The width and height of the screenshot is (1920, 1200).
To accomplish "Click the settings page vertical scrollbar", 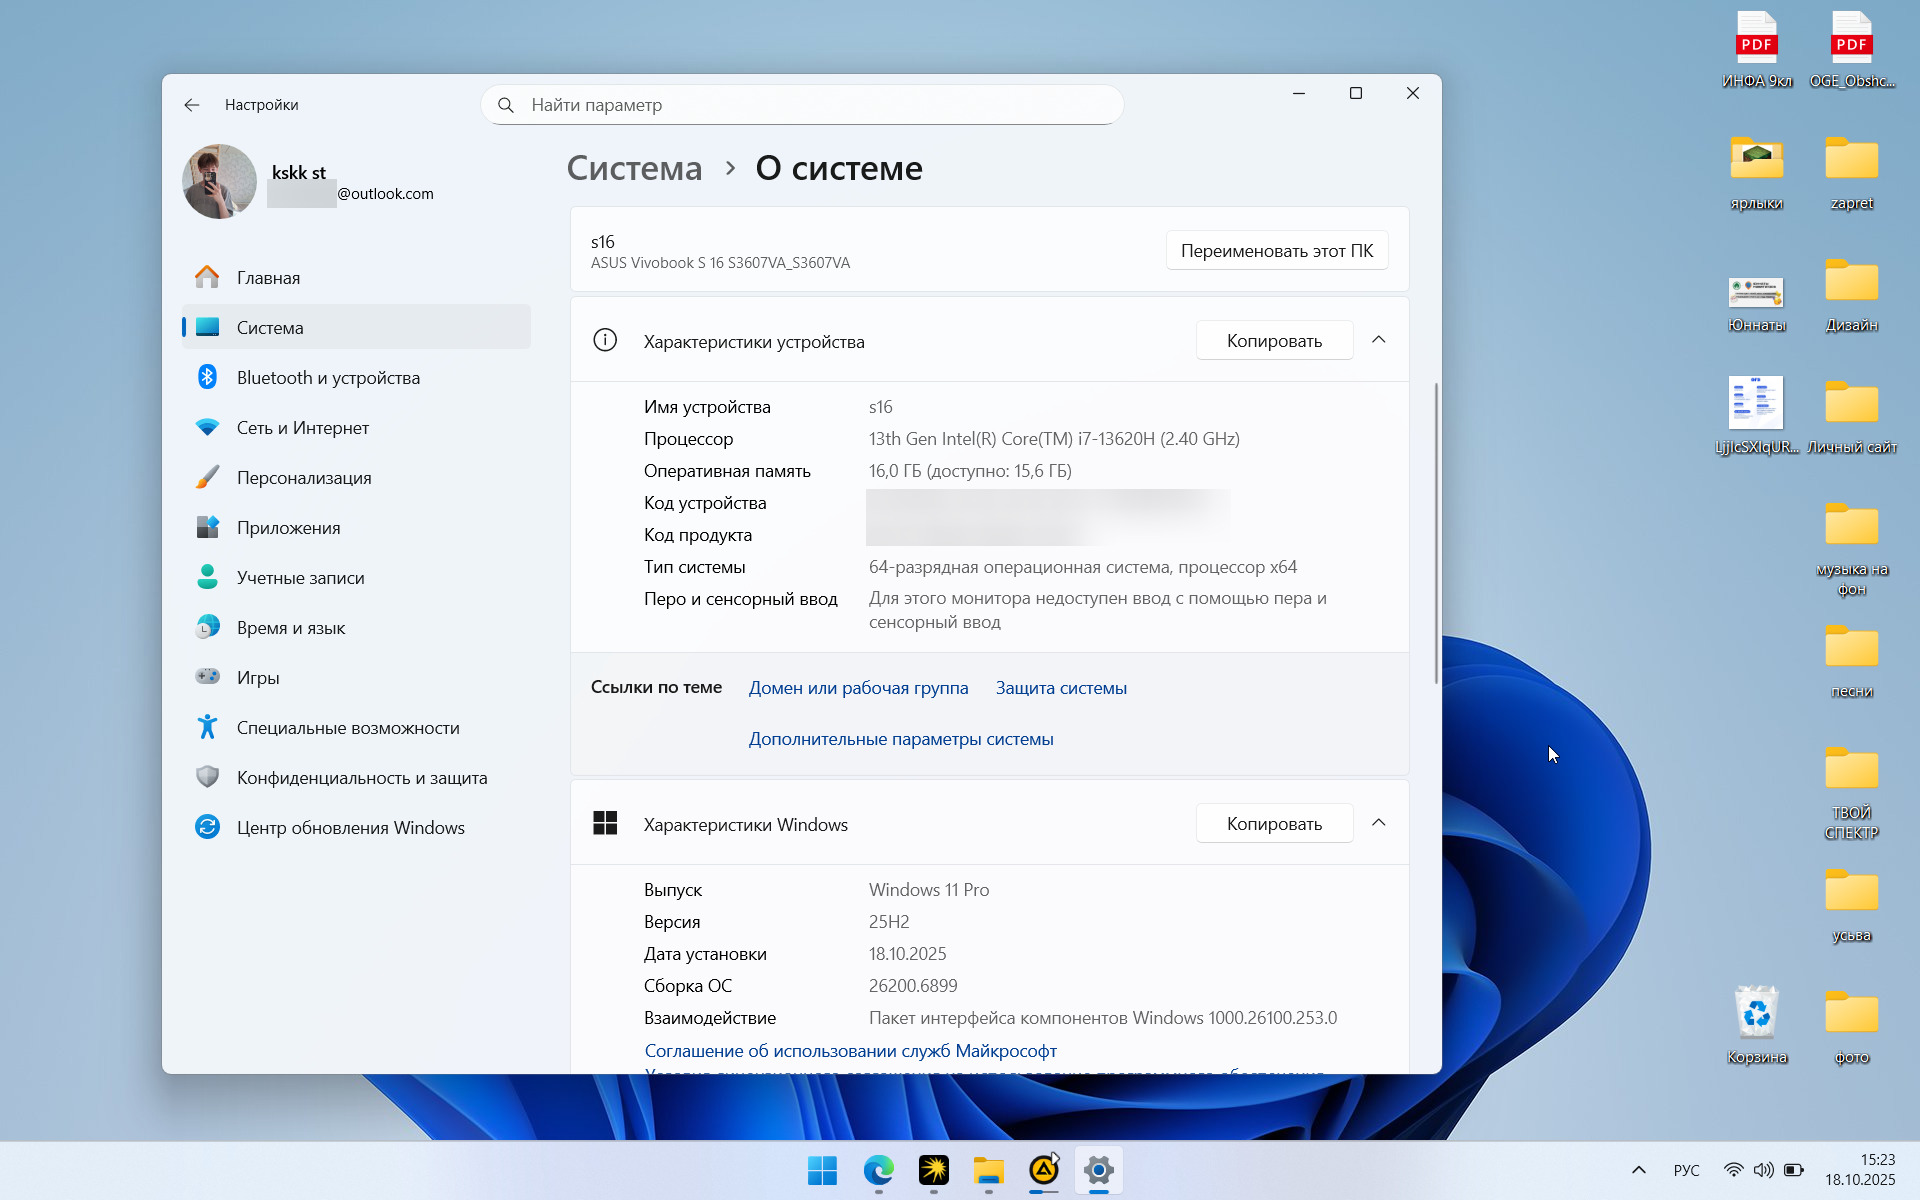I will [x=1436, y=532].
